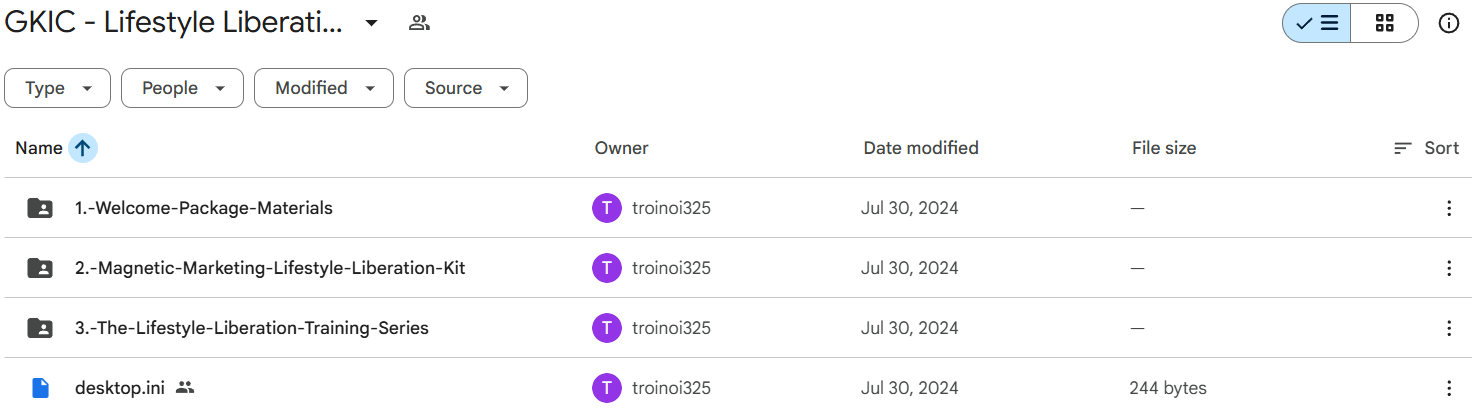Image resolution: width=1472 pixels, height=408 pixels.
Task: Click the shared folder people icon in title
Action: point(419,23)
